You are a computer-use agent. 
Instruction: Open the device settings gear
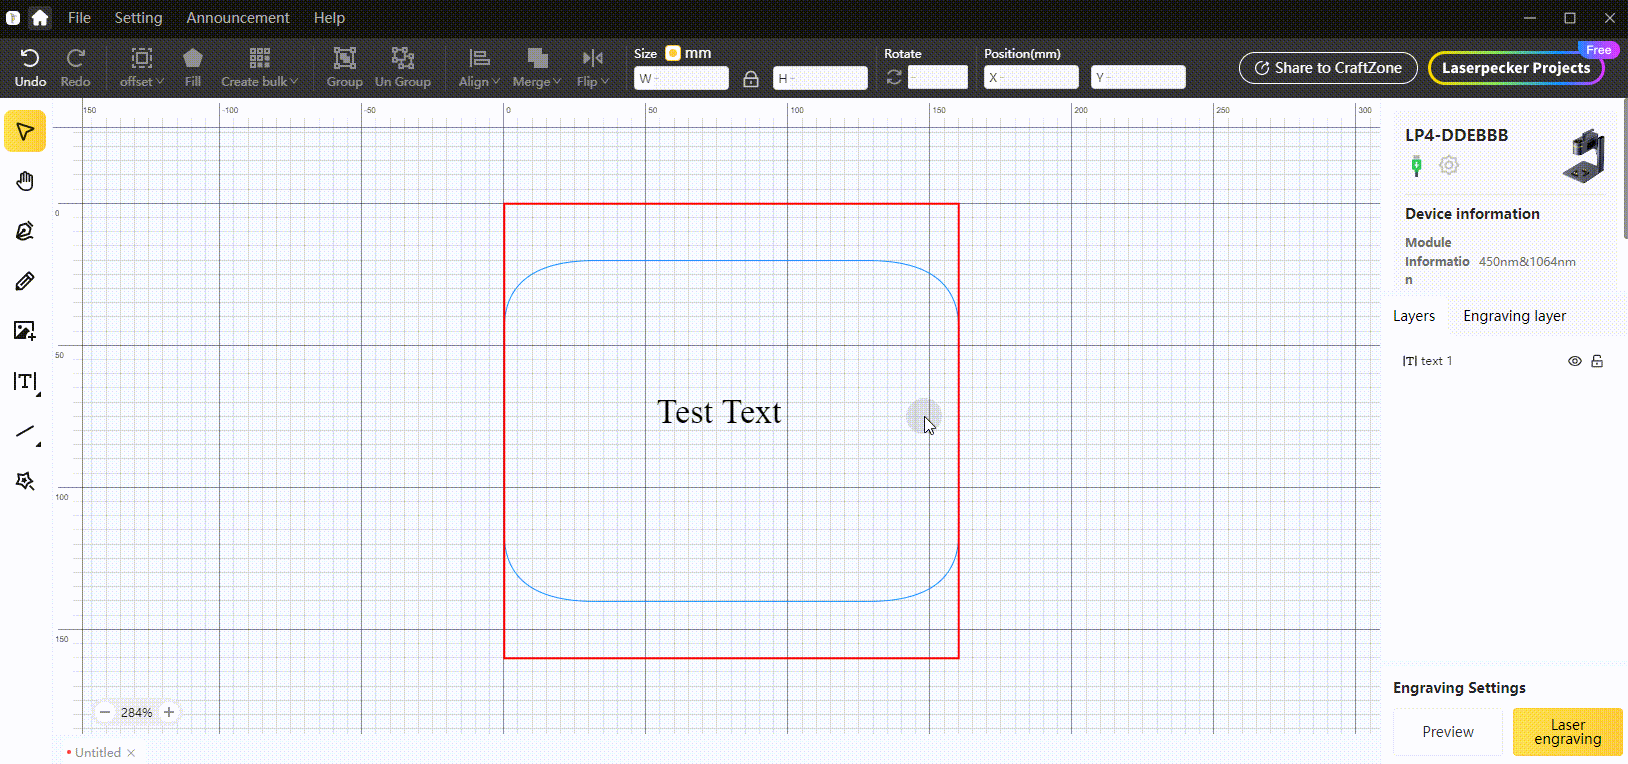tap(1448, 165)
